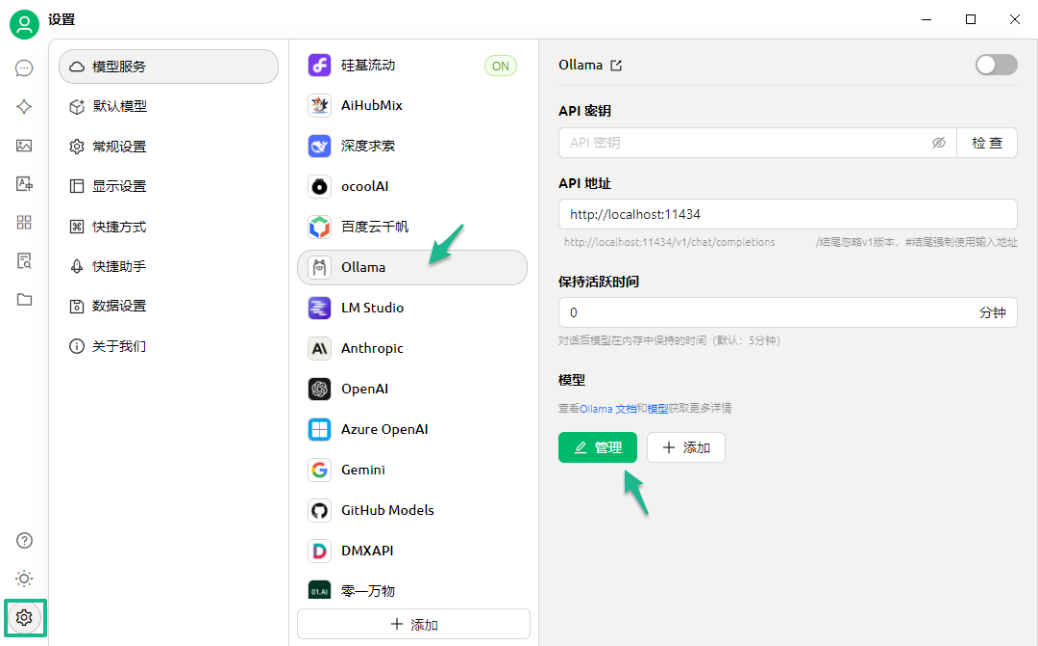Focus the 保持活跃时间 minutes field

pyautogui.click(x=788, y=312)
